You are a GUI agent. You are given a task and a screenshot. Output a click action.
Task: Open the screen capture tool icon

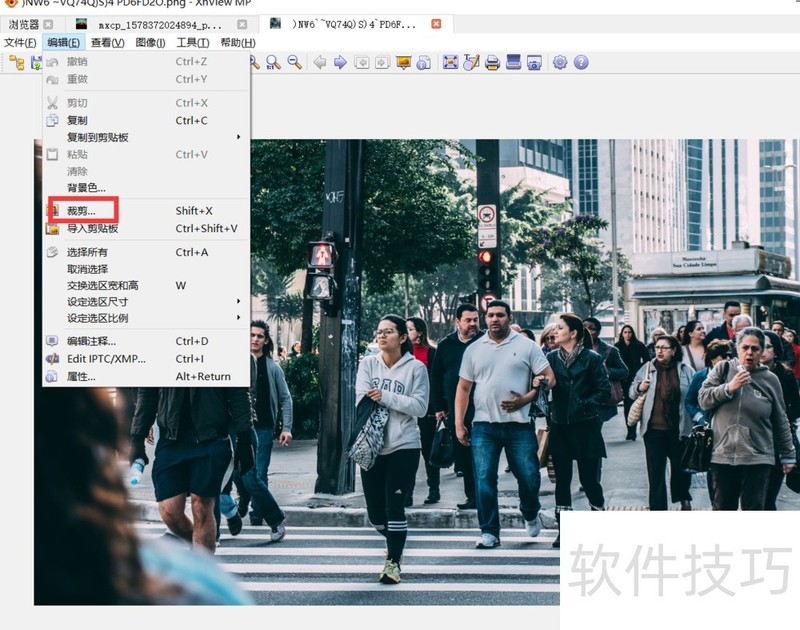tap(534, 62)
